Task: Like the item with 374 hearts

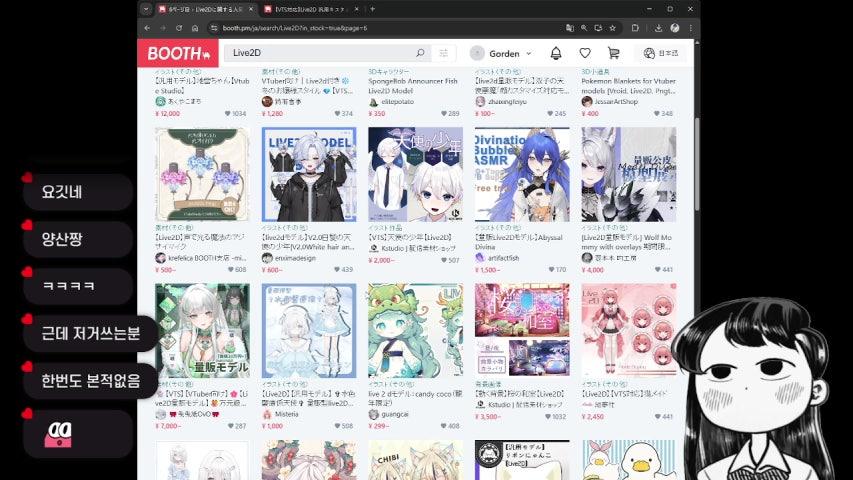Action: 337,113
